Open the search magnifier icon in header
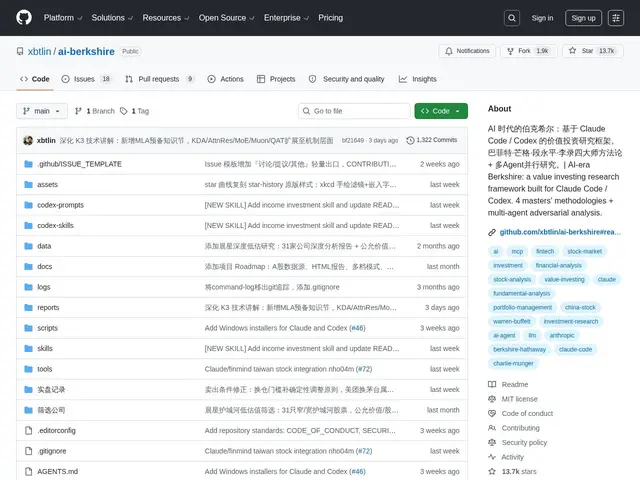 (x=511, y=18)
